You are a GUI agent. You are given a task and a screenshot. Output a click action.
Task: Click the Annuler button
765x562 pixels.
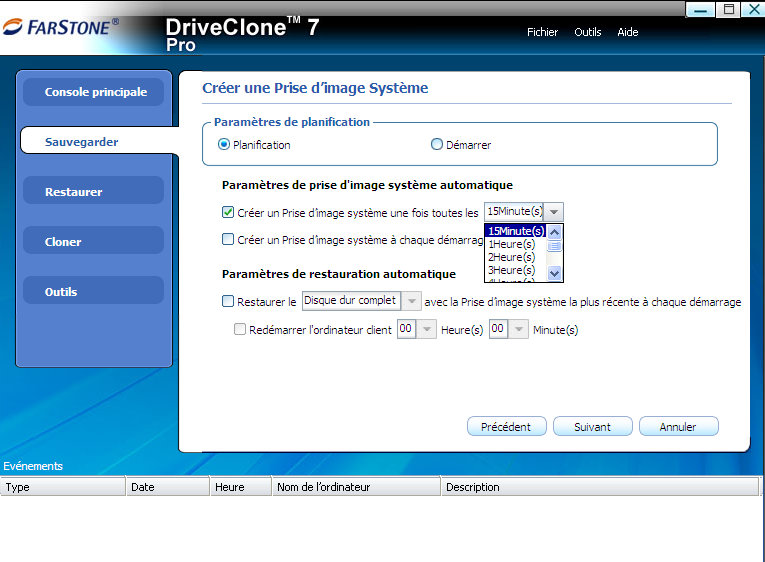(x=679, y=426)
